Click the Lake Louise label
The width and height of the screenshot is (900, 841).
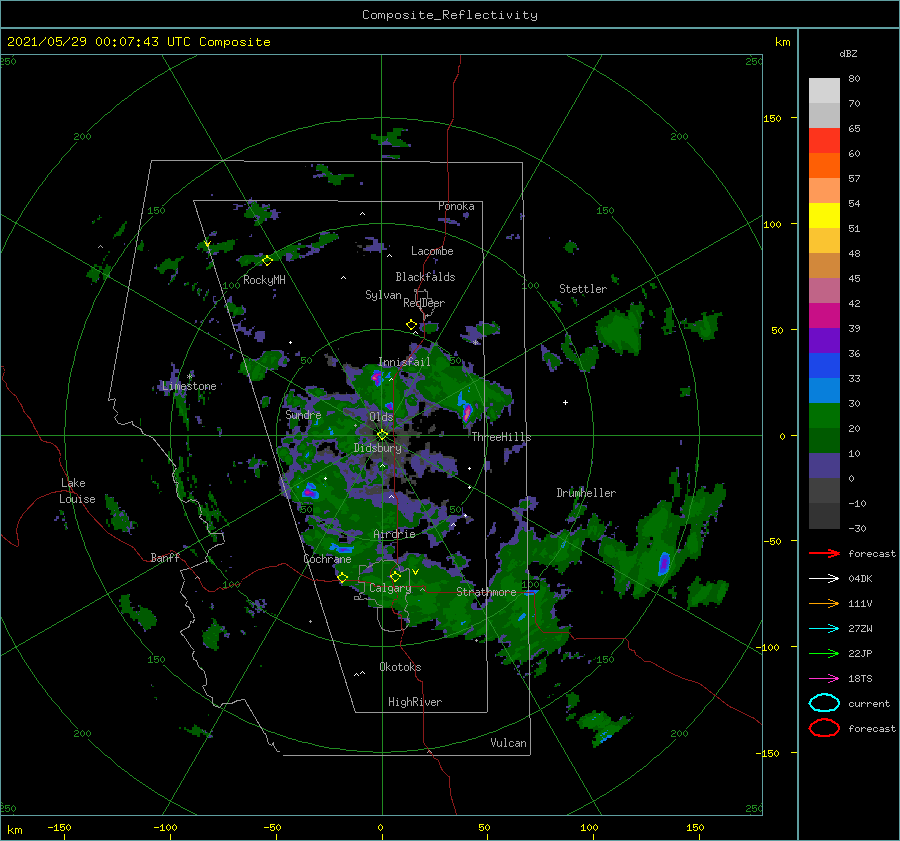(x=78, y=491)
